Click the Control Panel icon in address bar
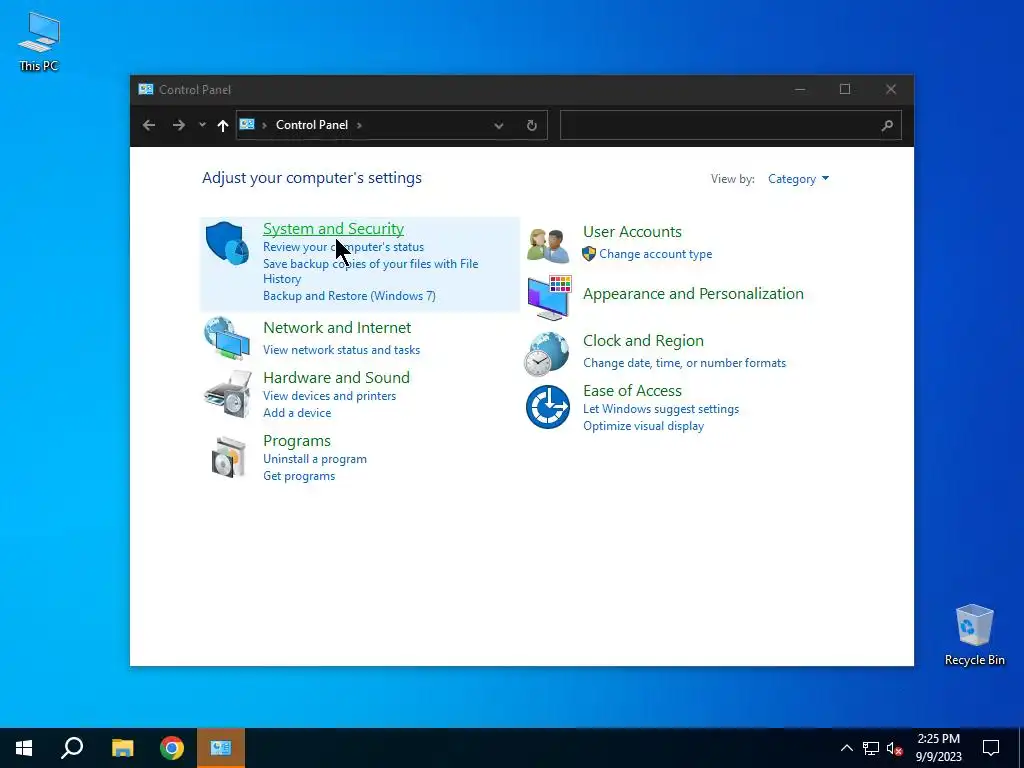 pos(247,124)
